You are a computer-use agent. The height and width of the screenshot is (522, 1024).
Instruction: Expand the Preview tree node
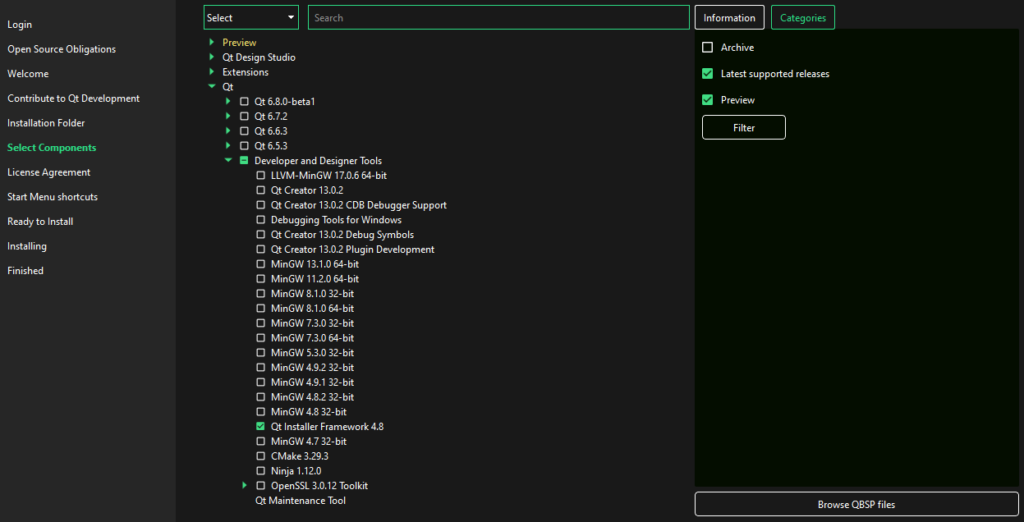coord(212,42)
